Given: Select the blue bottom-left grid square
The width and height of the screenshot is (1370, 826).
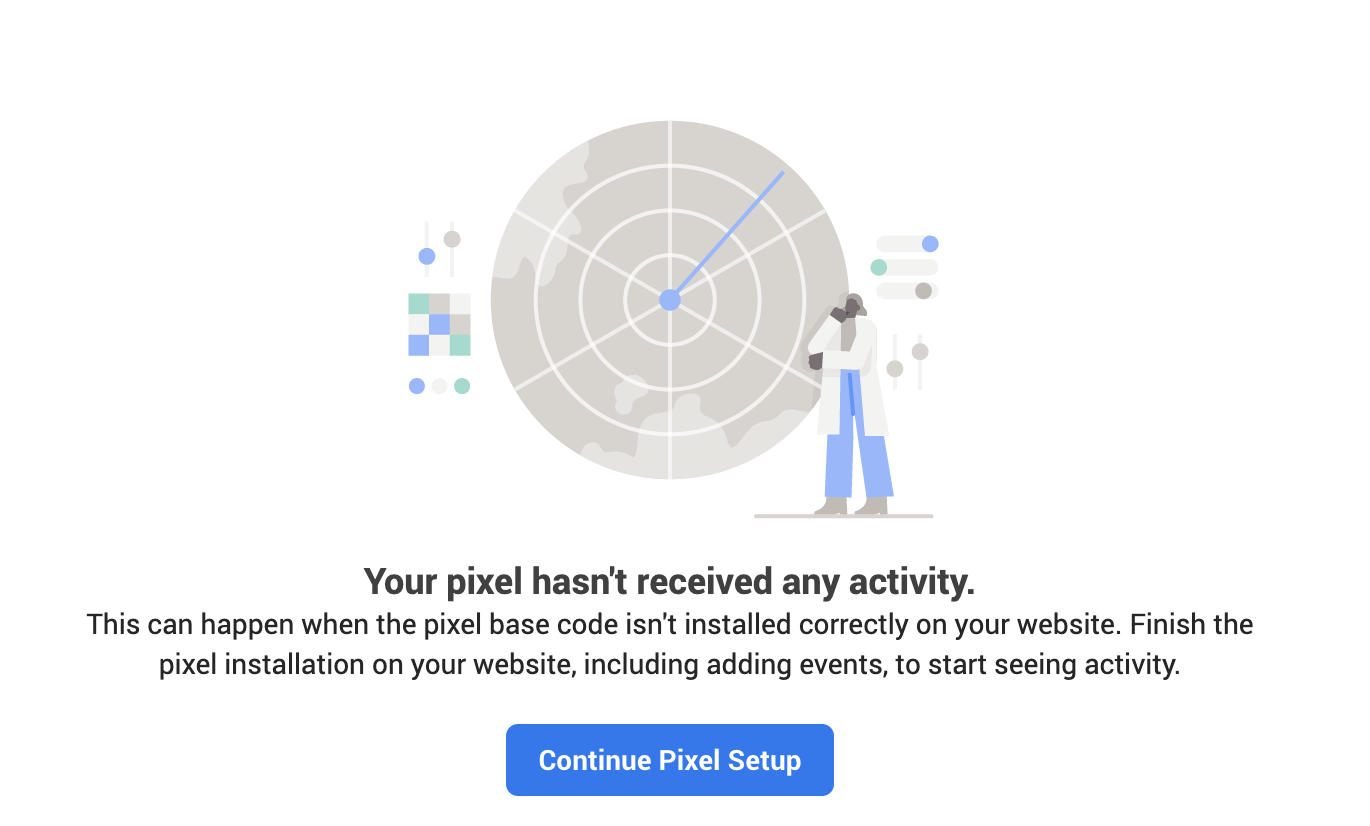Looking at the screenshot, I should pos(418,345).
